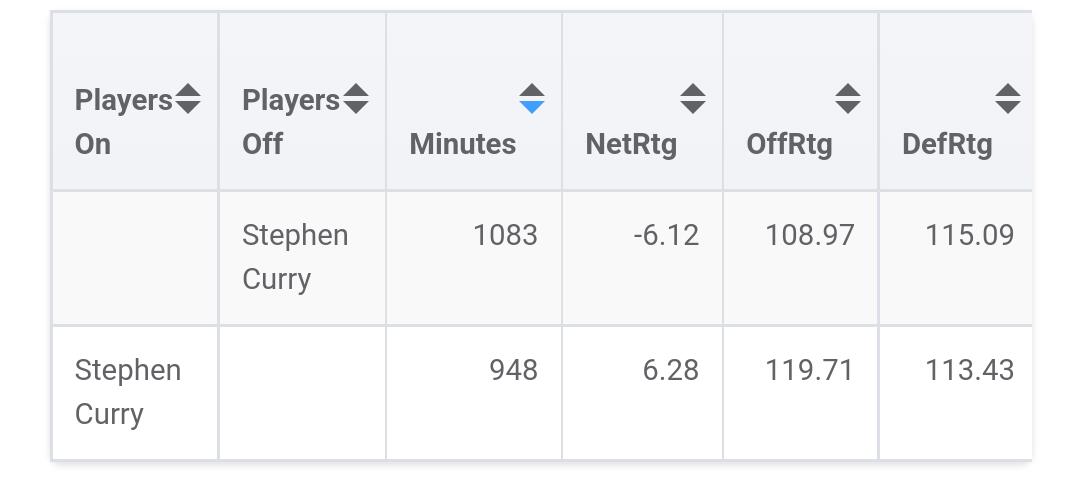This screenshot has height=488, width=1080.
Task: Click the Minutes column header text
Action: 463,144
